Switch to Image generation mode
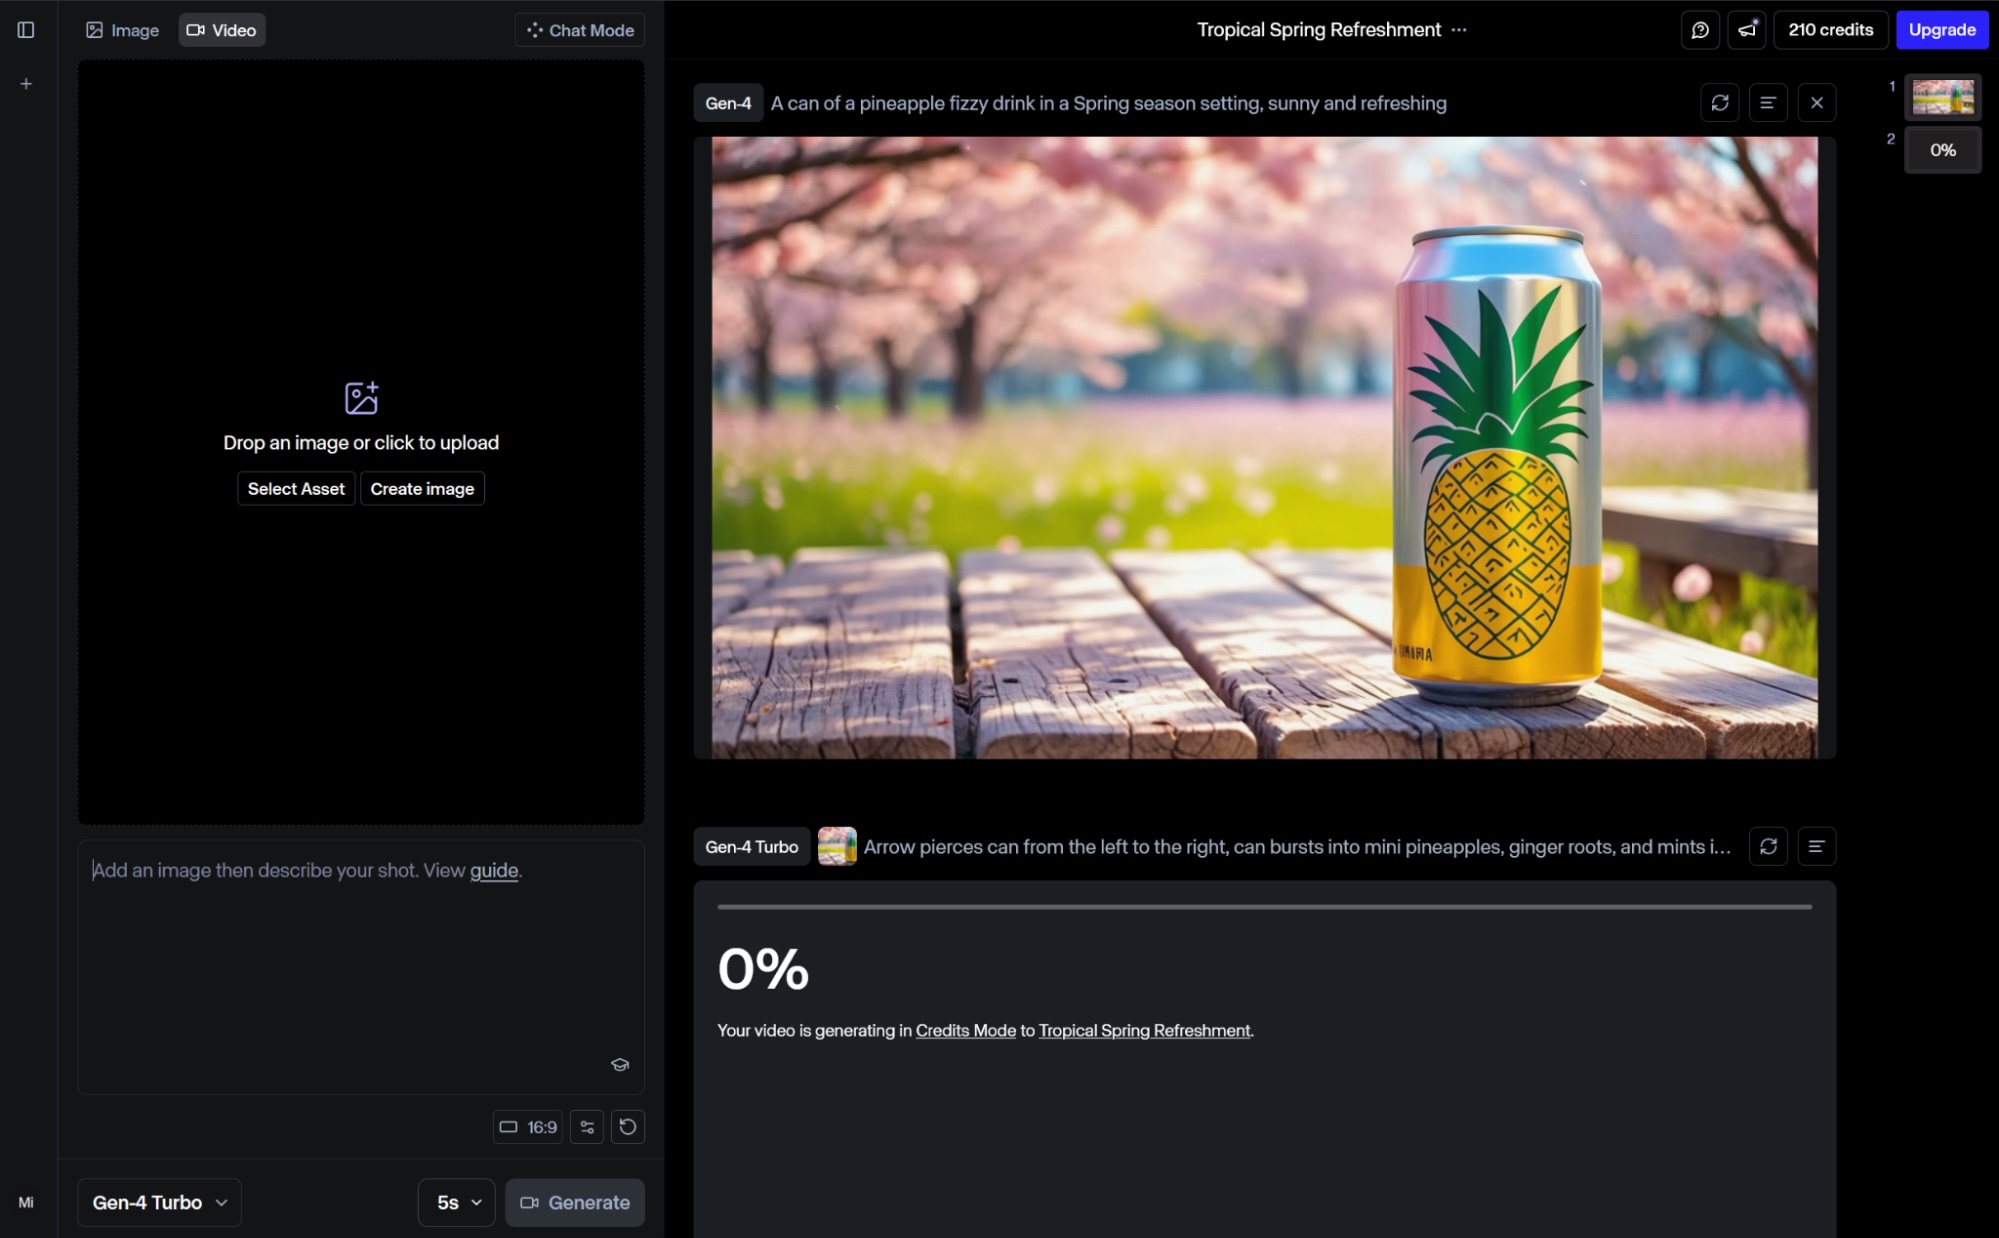1999x1238 pixels. pyautogui.click(x=120, y=30)
